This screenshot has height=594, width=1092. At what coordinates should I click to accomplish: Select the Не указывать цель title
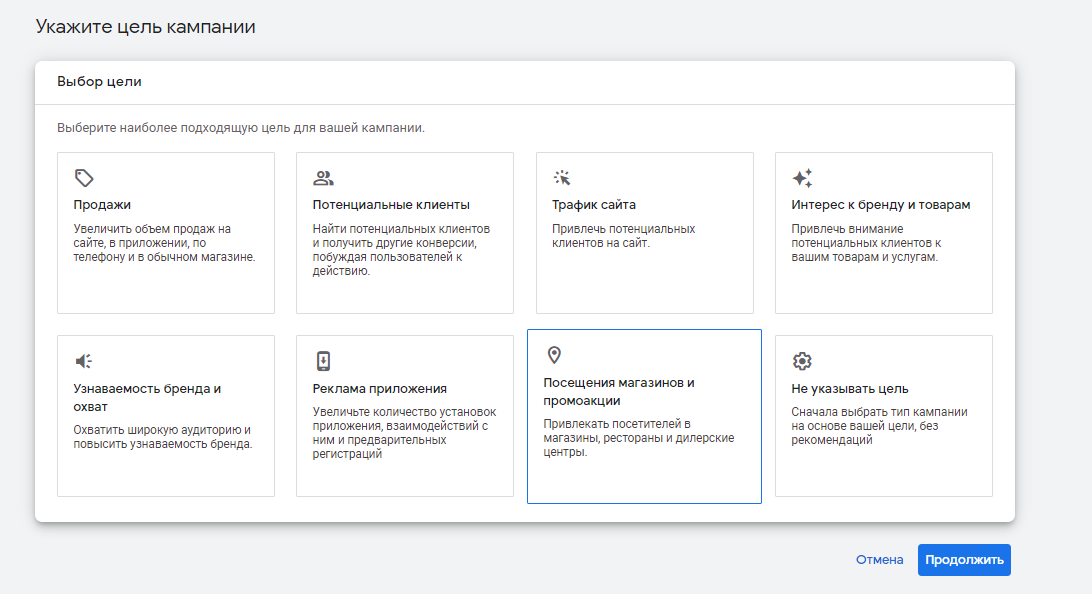(x=850, y=389)
